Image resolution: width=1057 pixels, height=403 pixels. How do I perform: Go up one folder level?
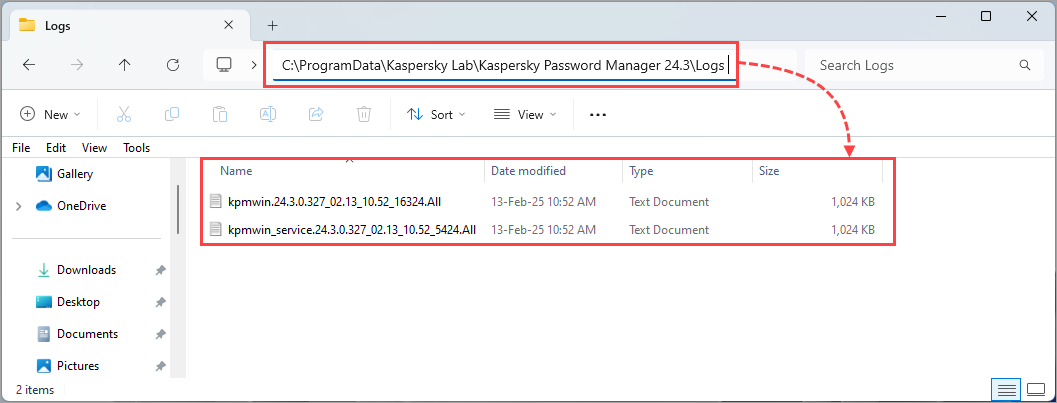pos(124,65)
